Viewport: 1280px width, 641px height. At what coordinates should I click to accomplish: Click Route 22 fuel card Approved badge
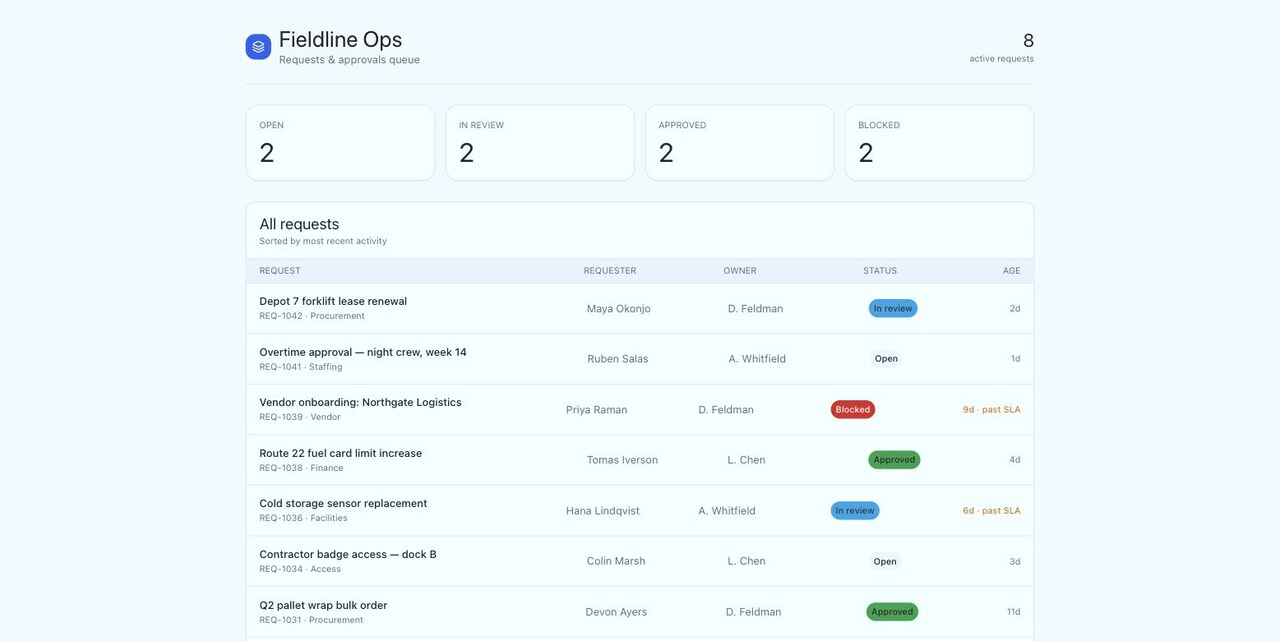(x=894, y=460)
